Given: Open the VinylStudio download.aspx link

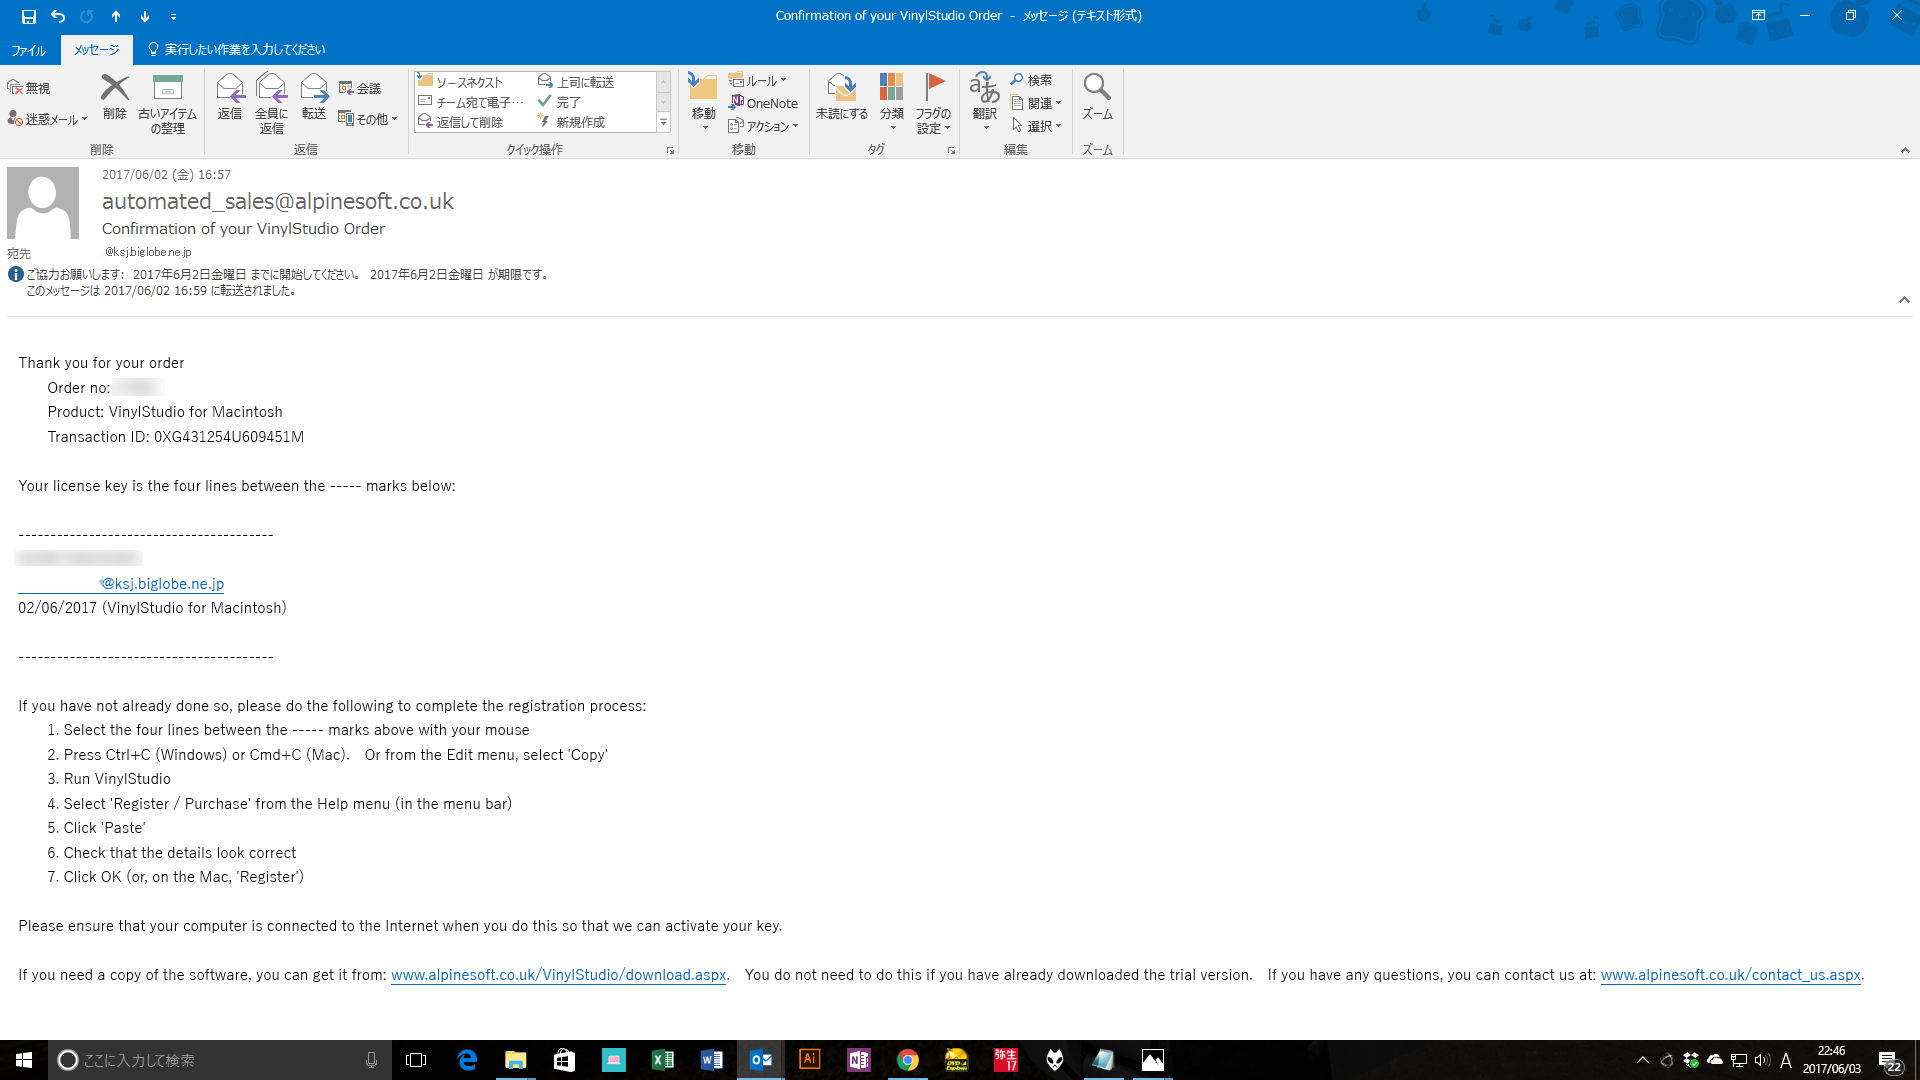Looking at the screenshot, I should (558, 975).
